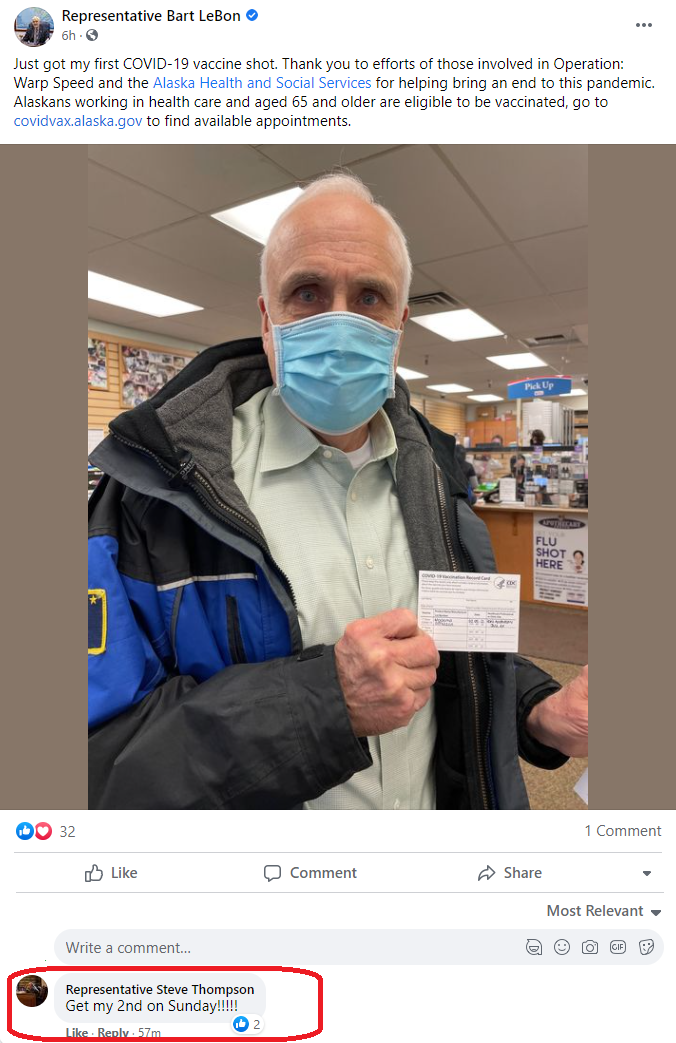
Task: Reply to Steve Thompson's comment
Action: coord(112,1032)
